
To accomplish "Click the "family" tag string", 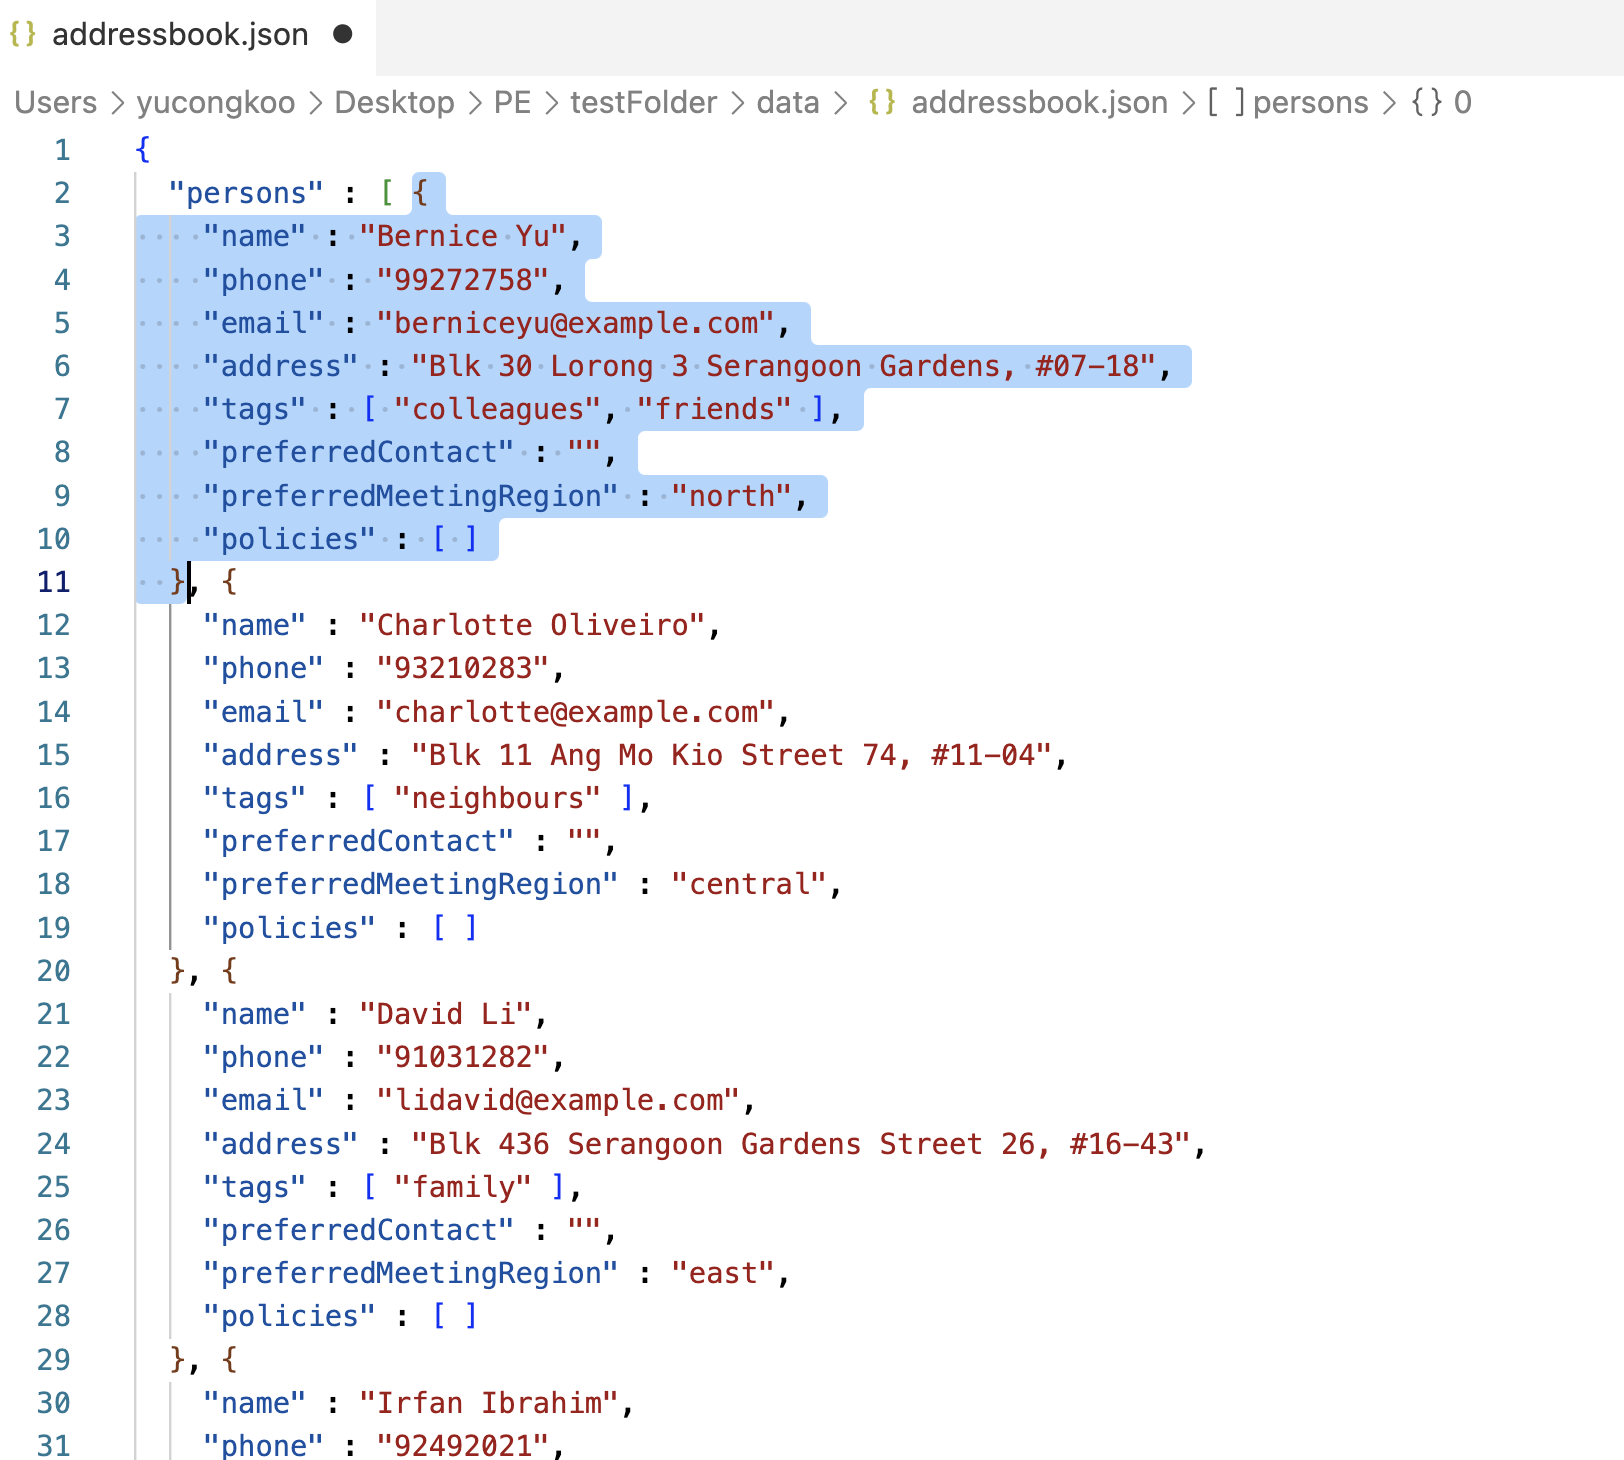I will (x=463, y=1187).
